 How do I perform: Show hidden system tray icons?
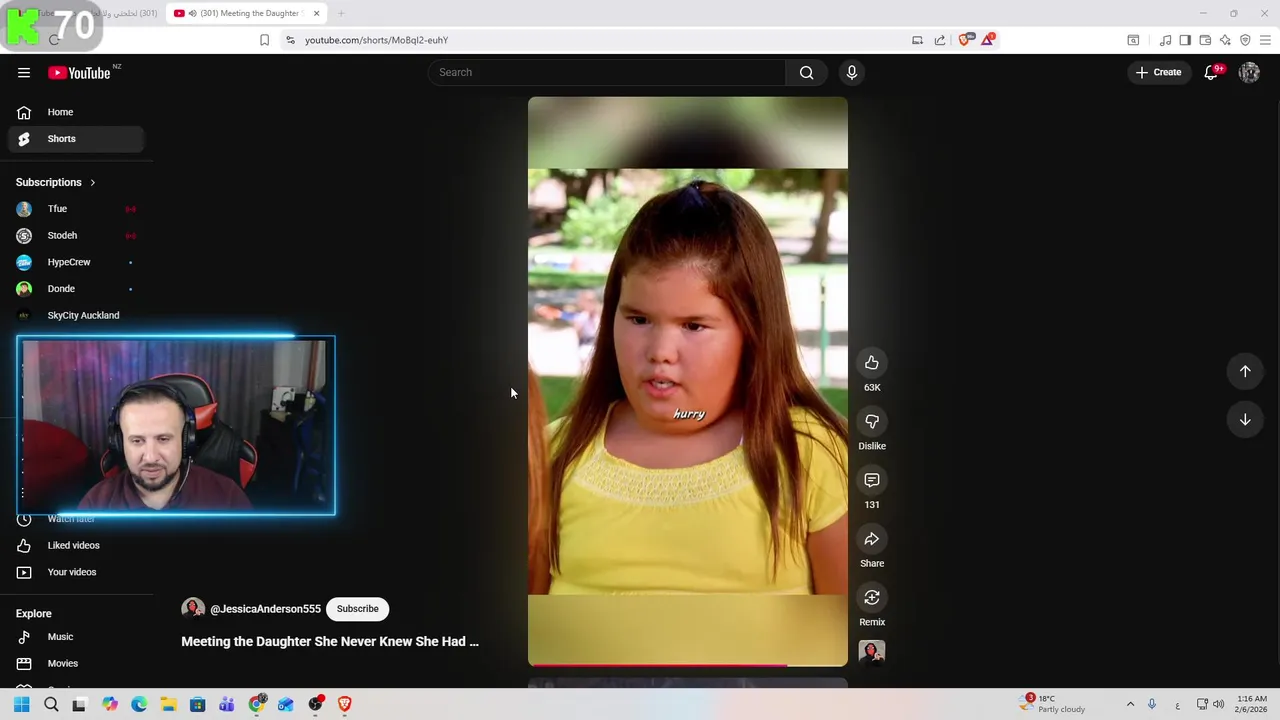click(x=1130, y=704)
